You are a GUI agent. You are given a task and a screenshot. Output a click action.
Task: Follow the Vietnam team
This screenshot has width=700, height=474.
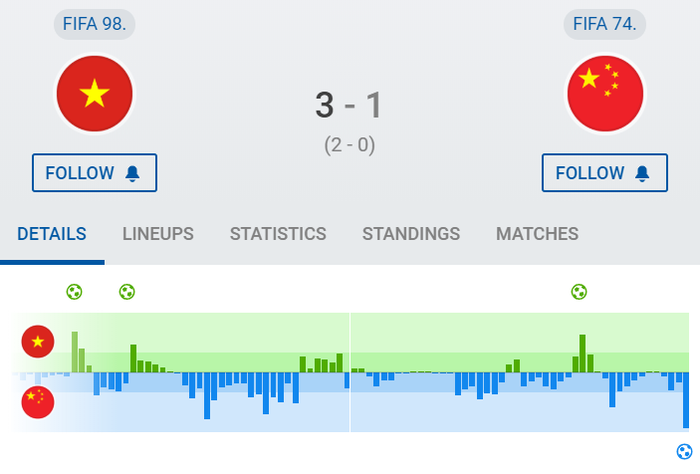(x=94, y=173)
